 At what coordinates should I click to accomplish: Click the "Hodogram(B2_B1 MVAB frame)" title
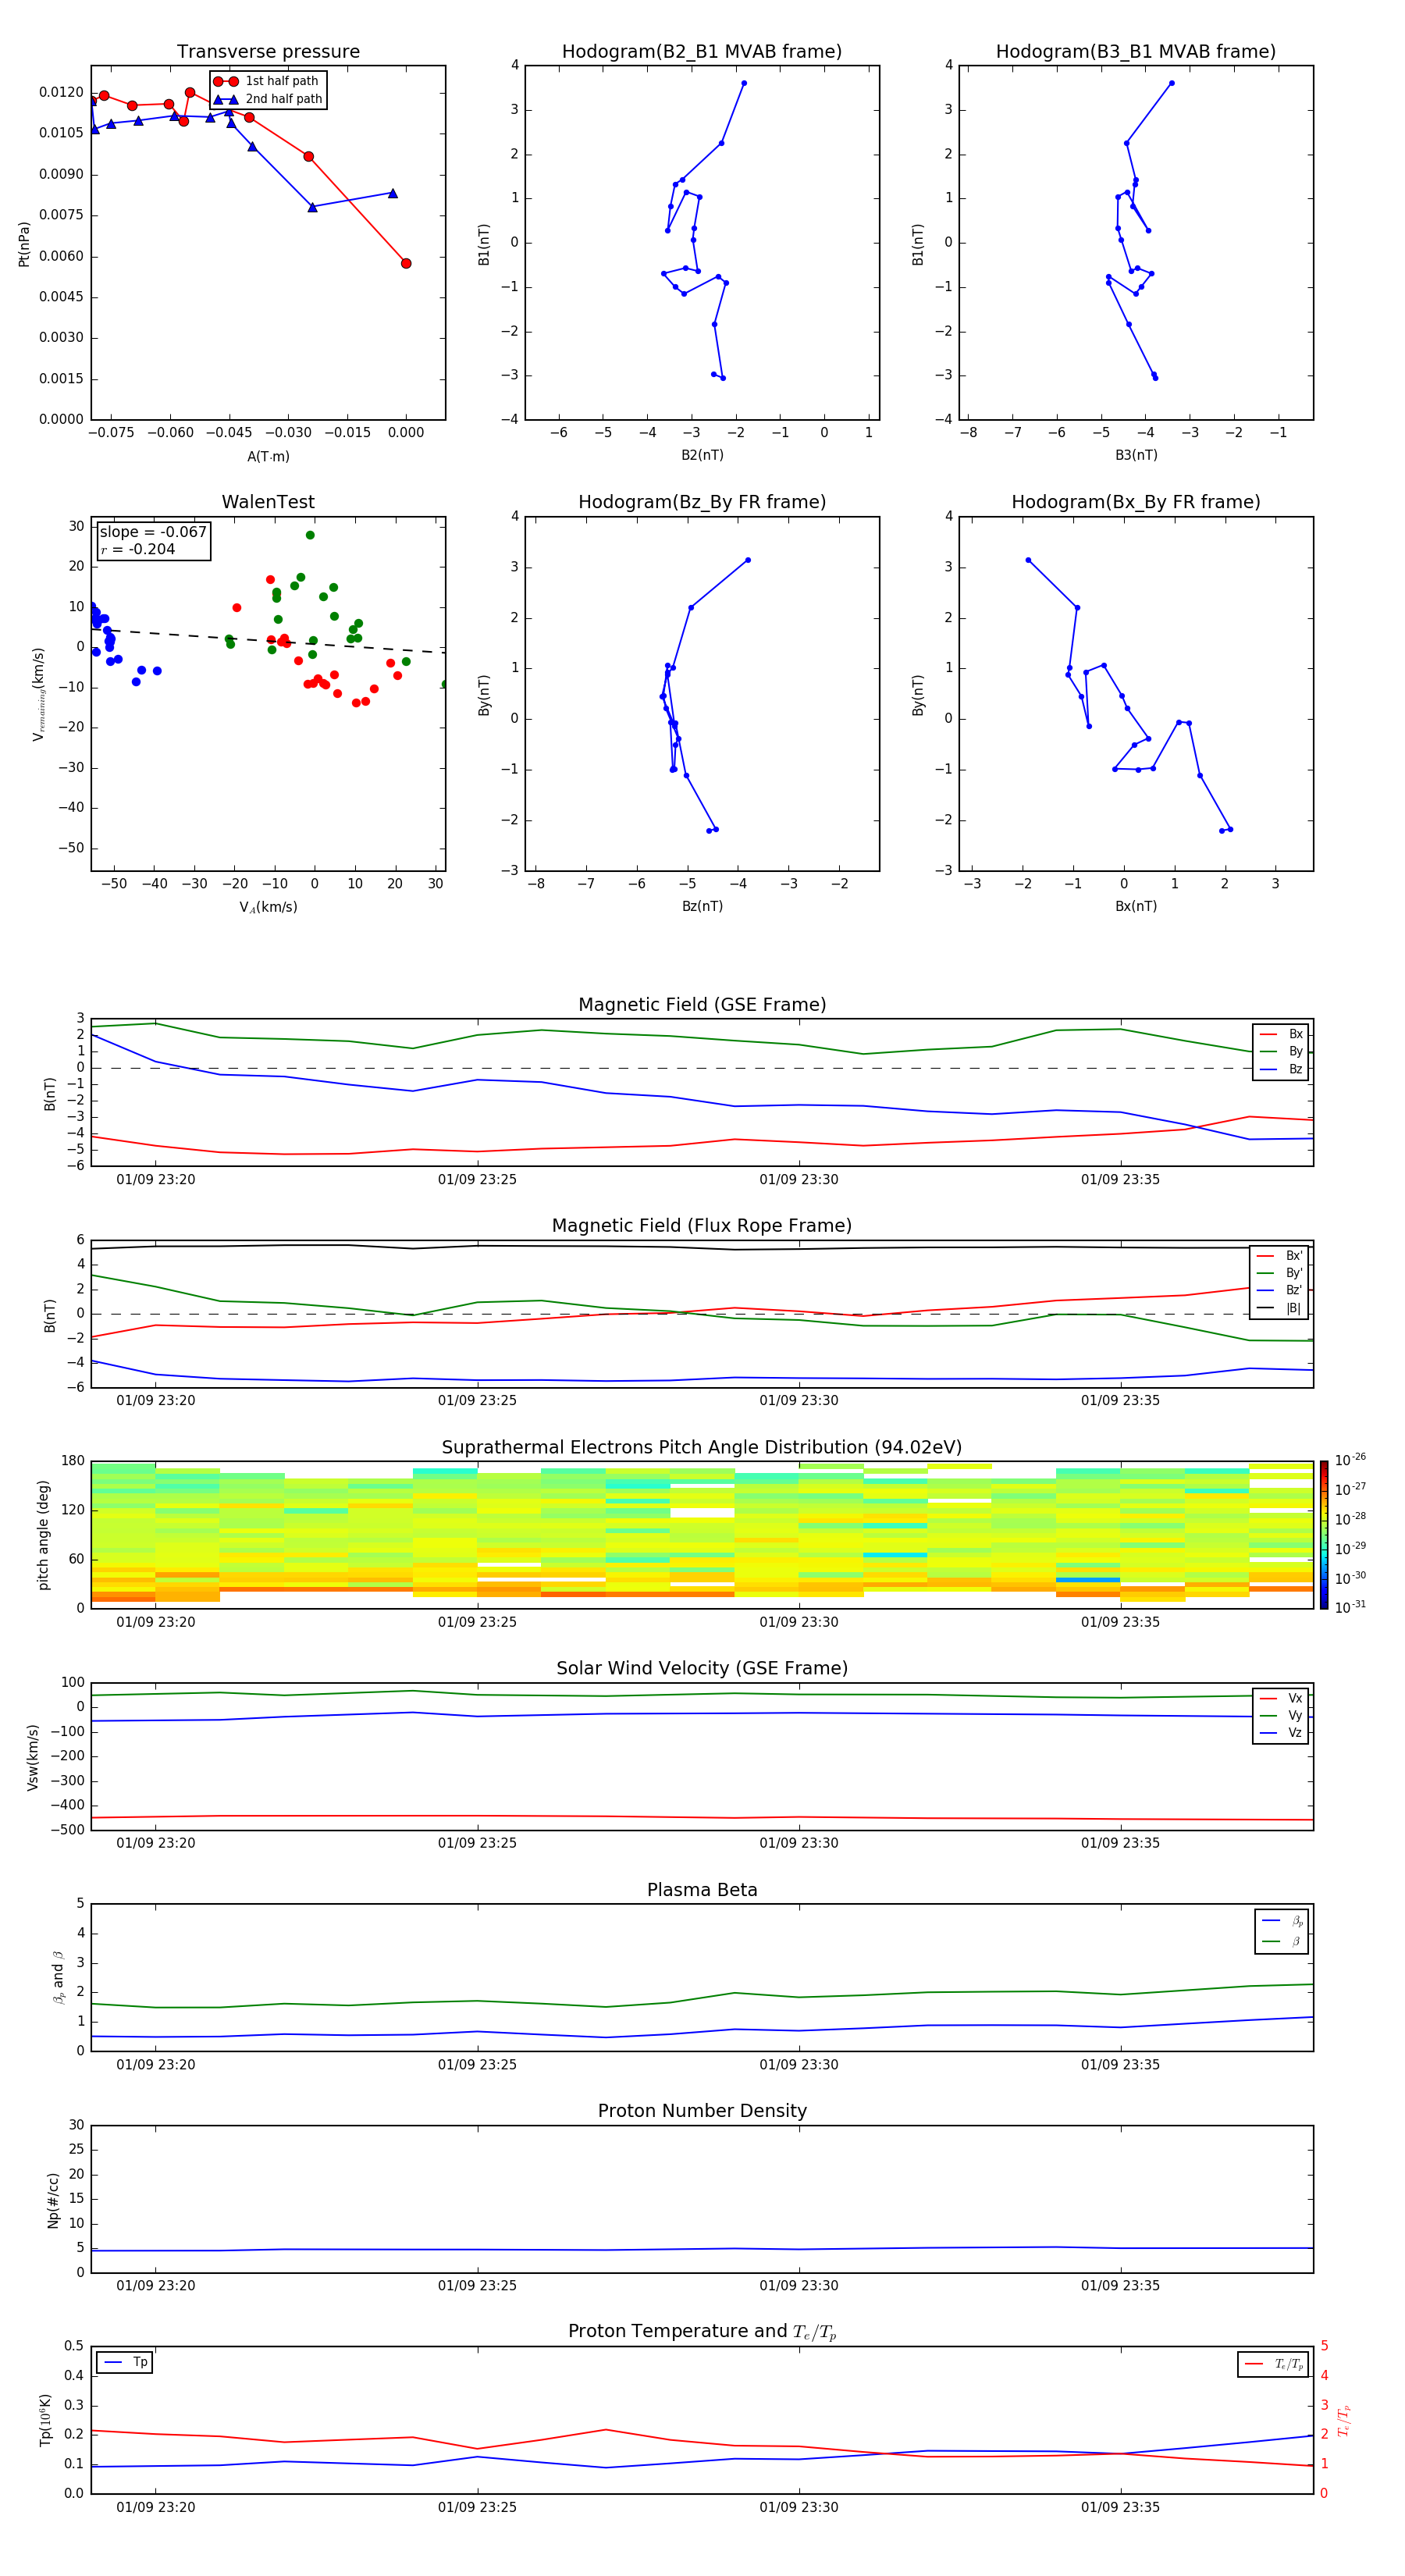702,52
